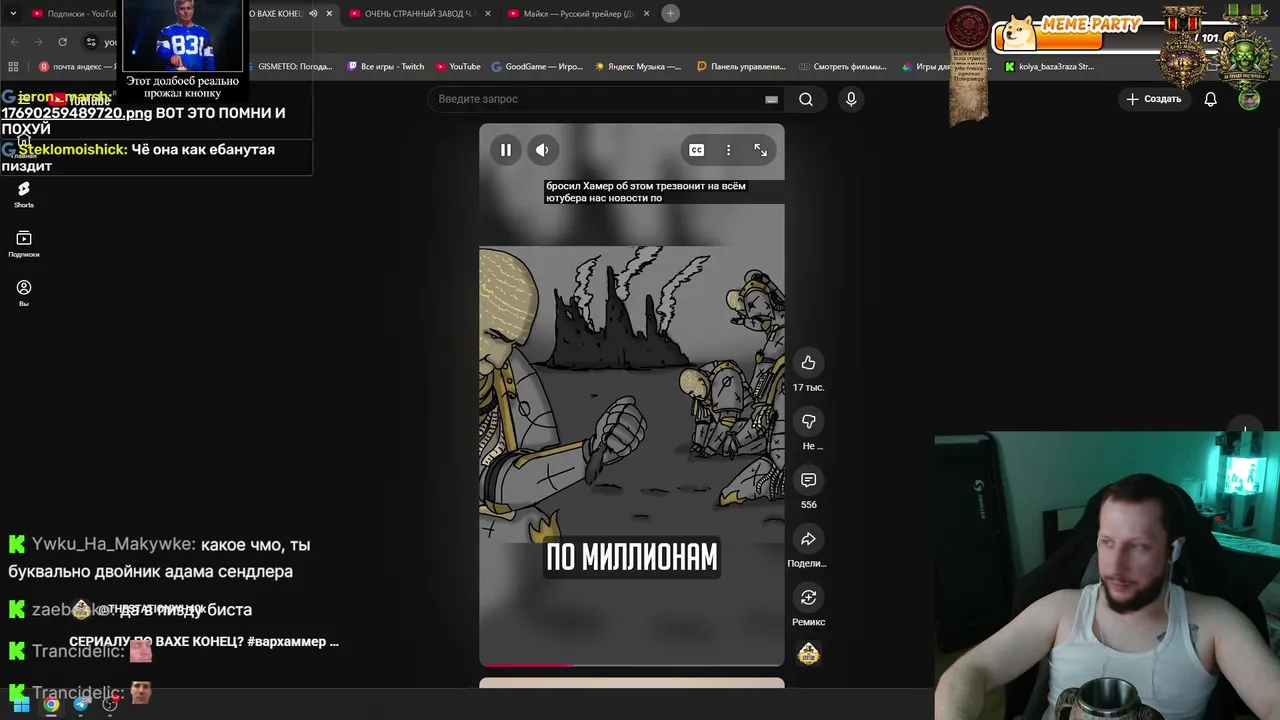Open the three-dot more options menu on video
Image resolution: width=1280 pixels, height=720 pixels.
click(x=728, y=150)
